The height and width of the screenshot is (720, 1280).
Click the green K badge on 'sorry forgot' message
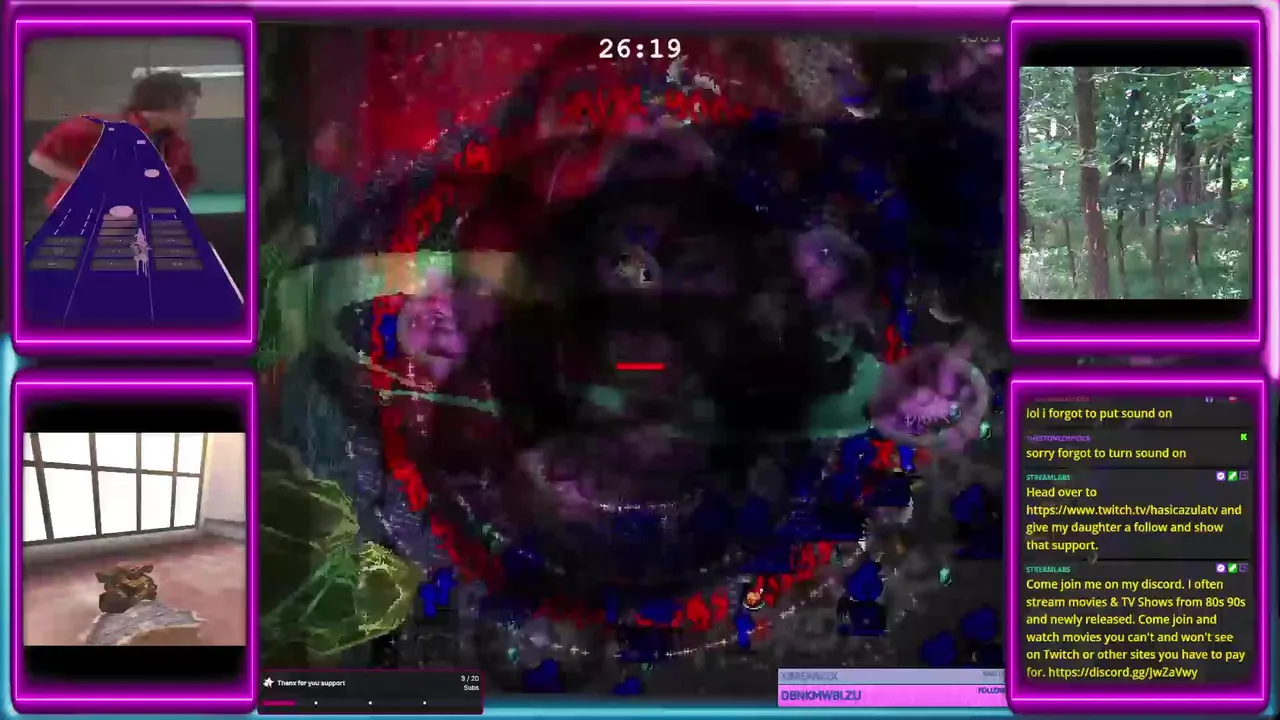point(1243,438)
